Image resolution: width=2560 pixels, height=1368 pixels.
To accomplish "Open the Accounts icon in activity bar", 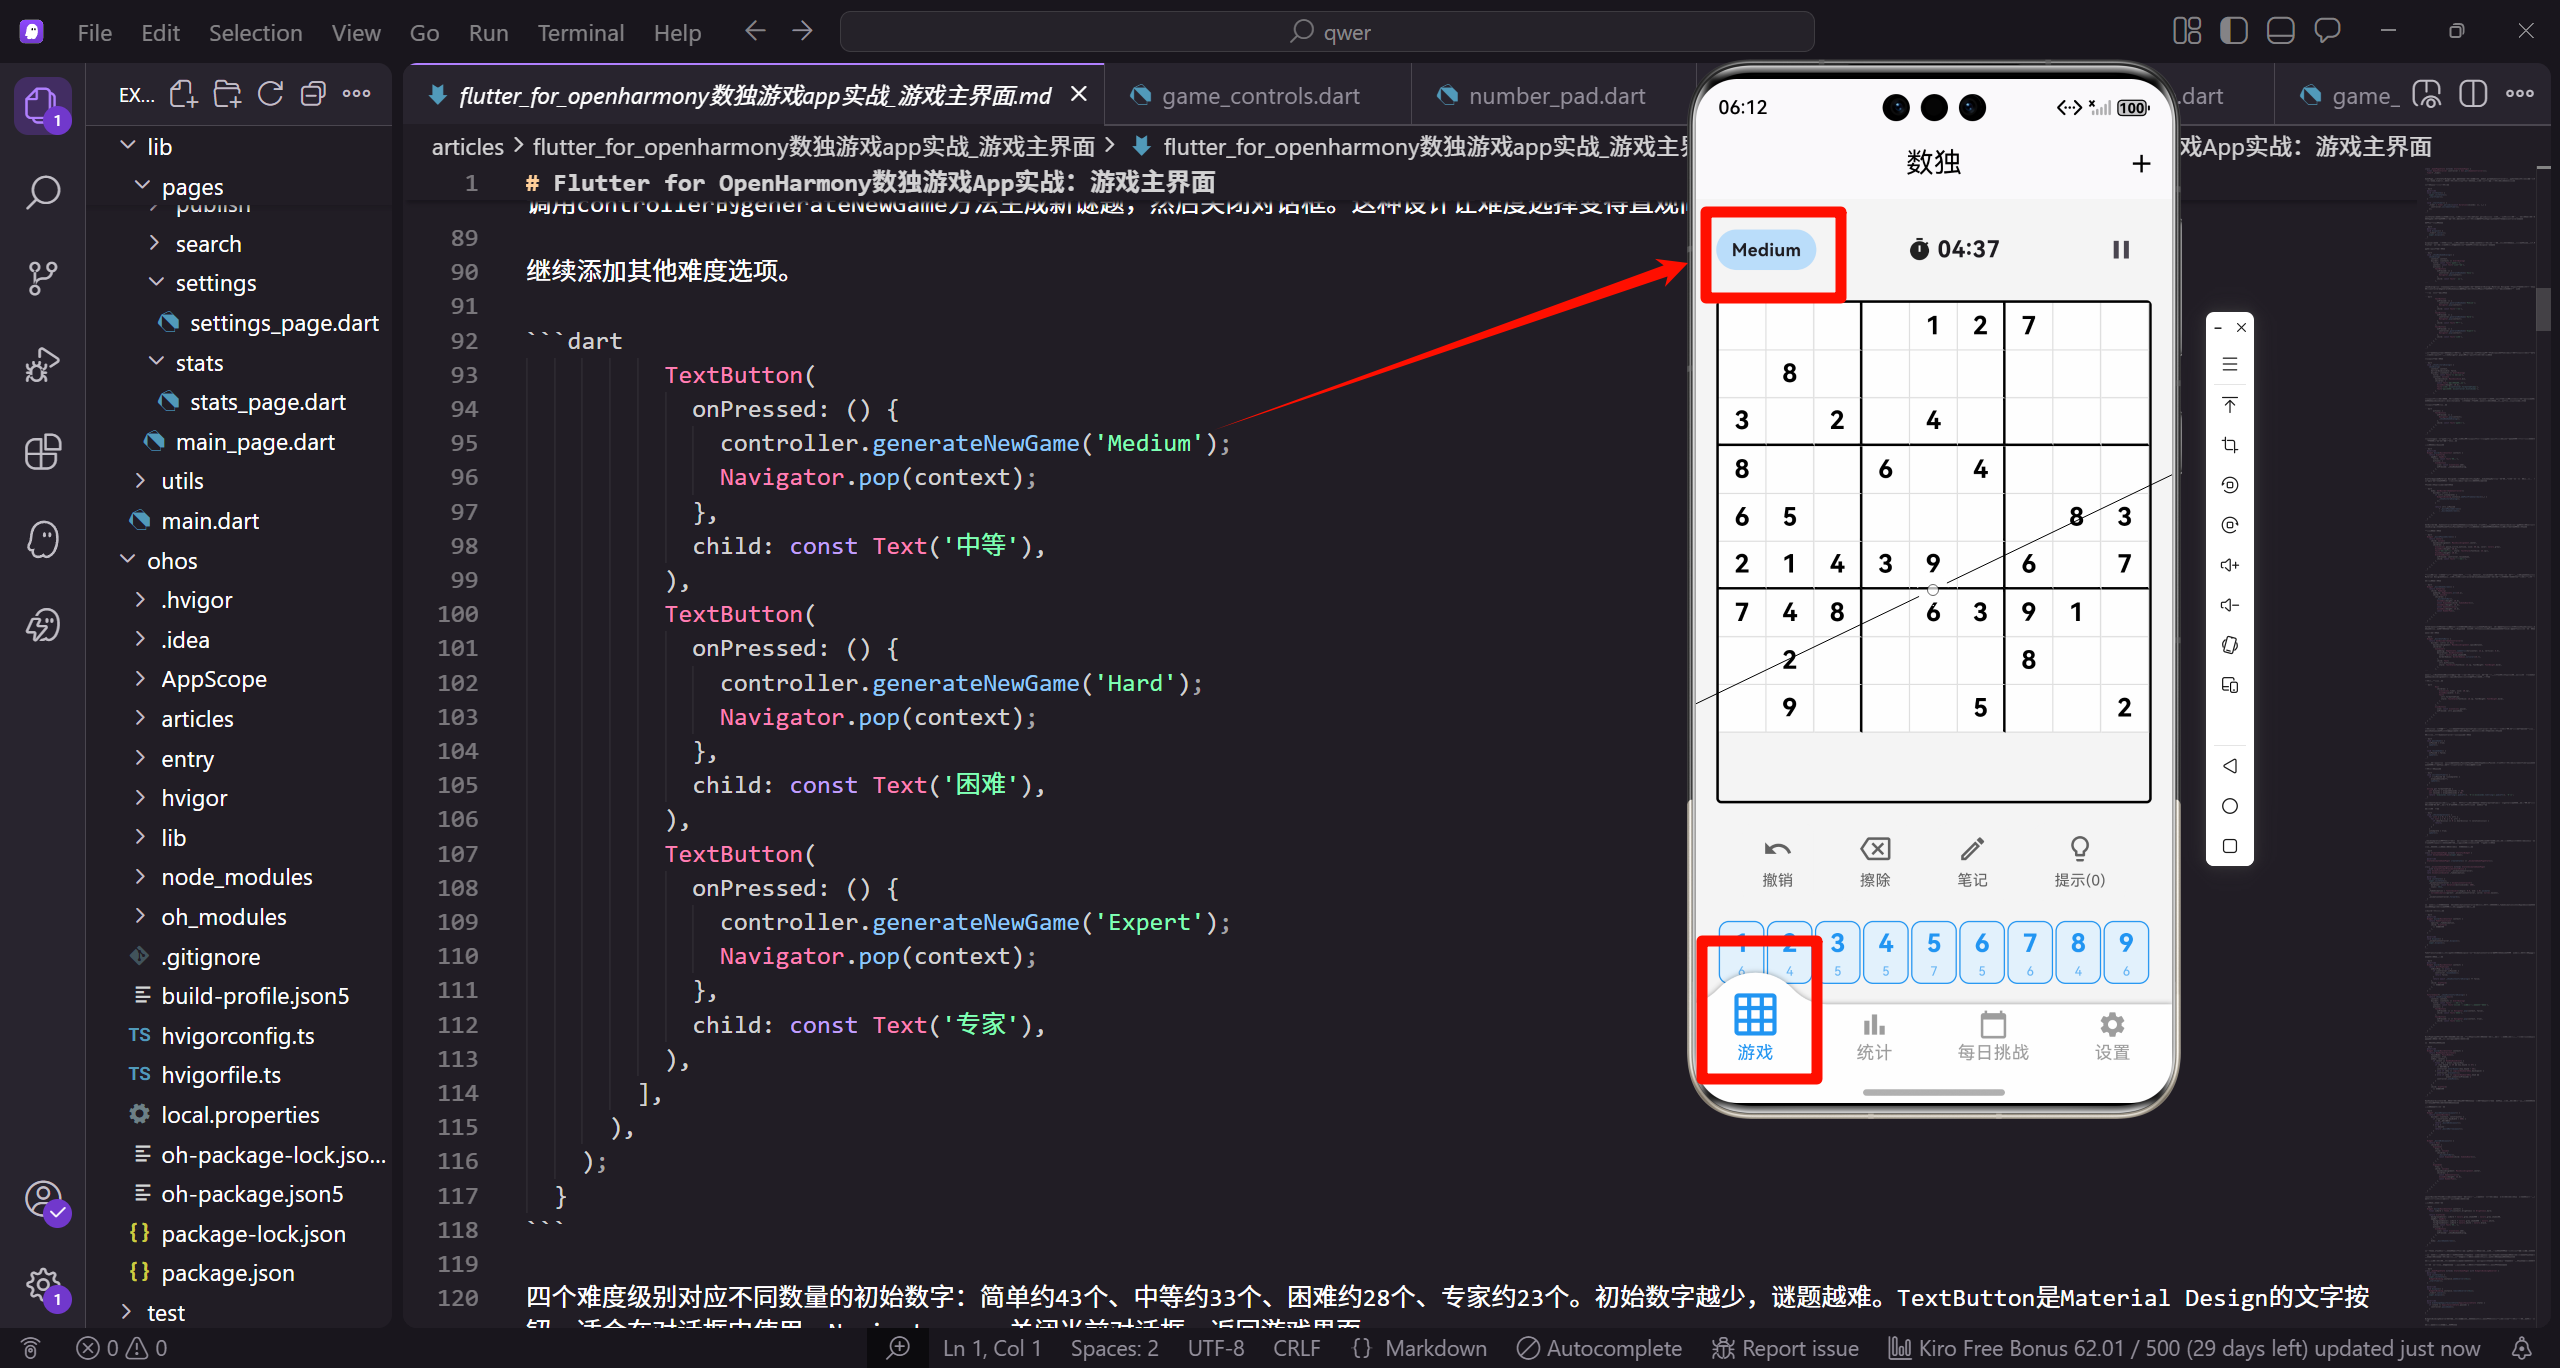I will [x=44, y=1199].
